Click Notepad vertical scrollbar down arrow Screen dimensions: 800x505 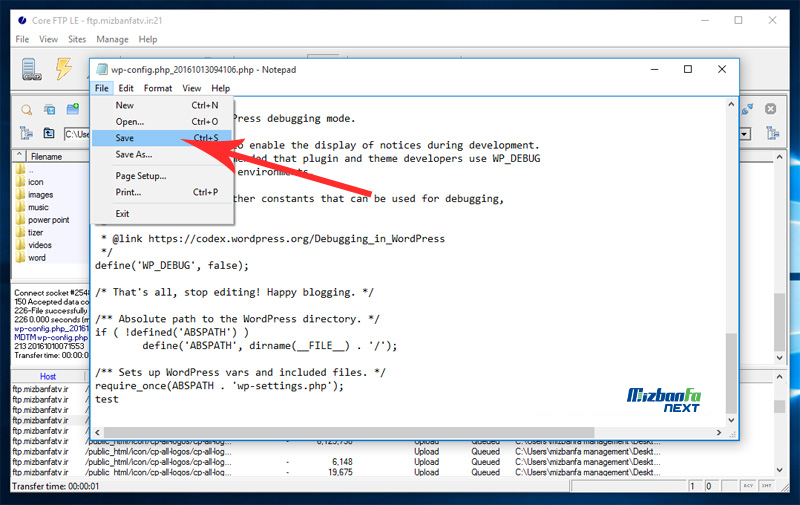[731, 420]
